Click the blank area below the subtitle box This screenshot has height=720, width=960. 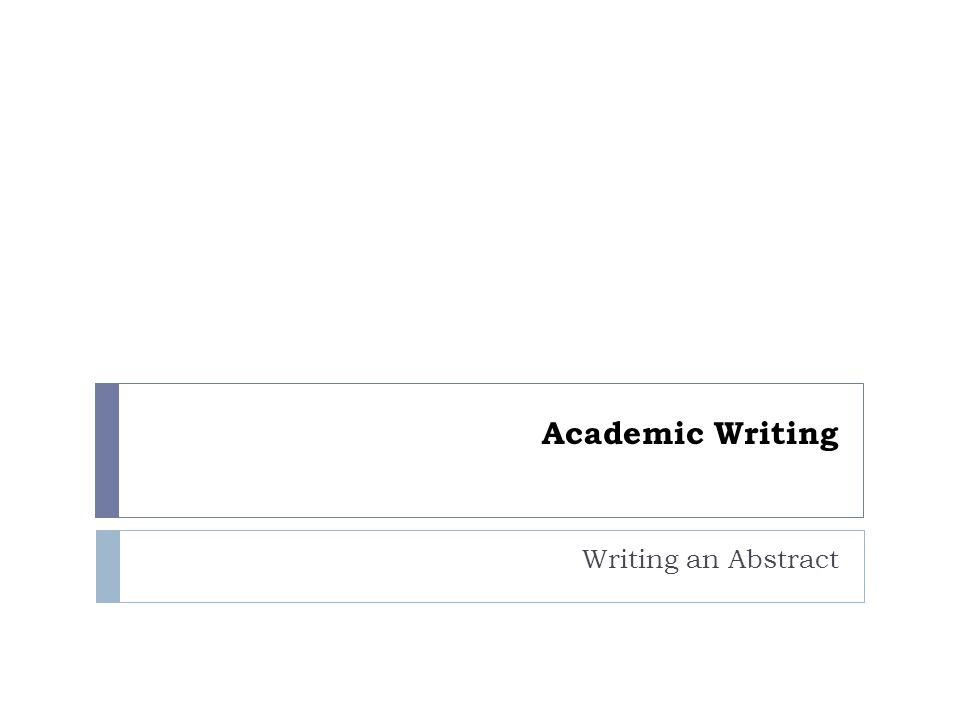pyautogui.click(x=480, y=661)
